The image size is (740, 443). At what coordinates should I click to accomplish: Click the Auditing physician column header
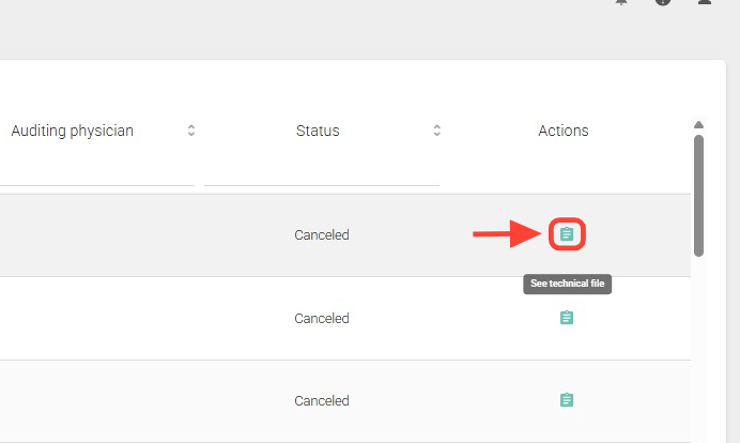tap(72, 131)
